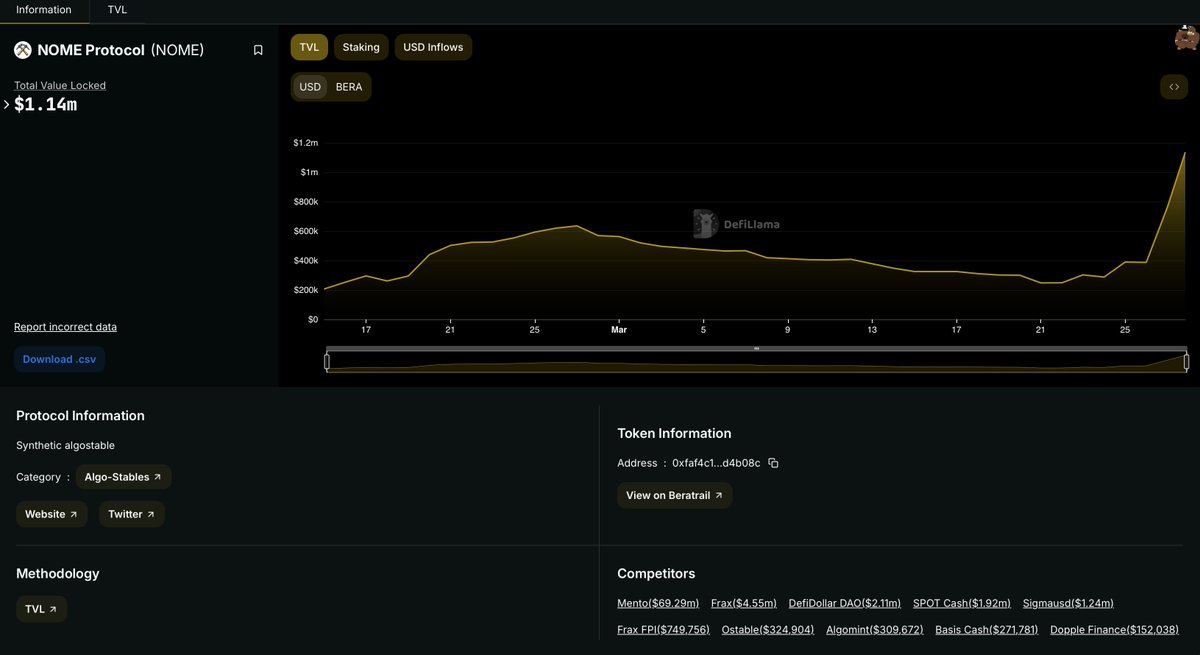Copy the token address
1200x655 pixels.
click(x=773, y=463)
